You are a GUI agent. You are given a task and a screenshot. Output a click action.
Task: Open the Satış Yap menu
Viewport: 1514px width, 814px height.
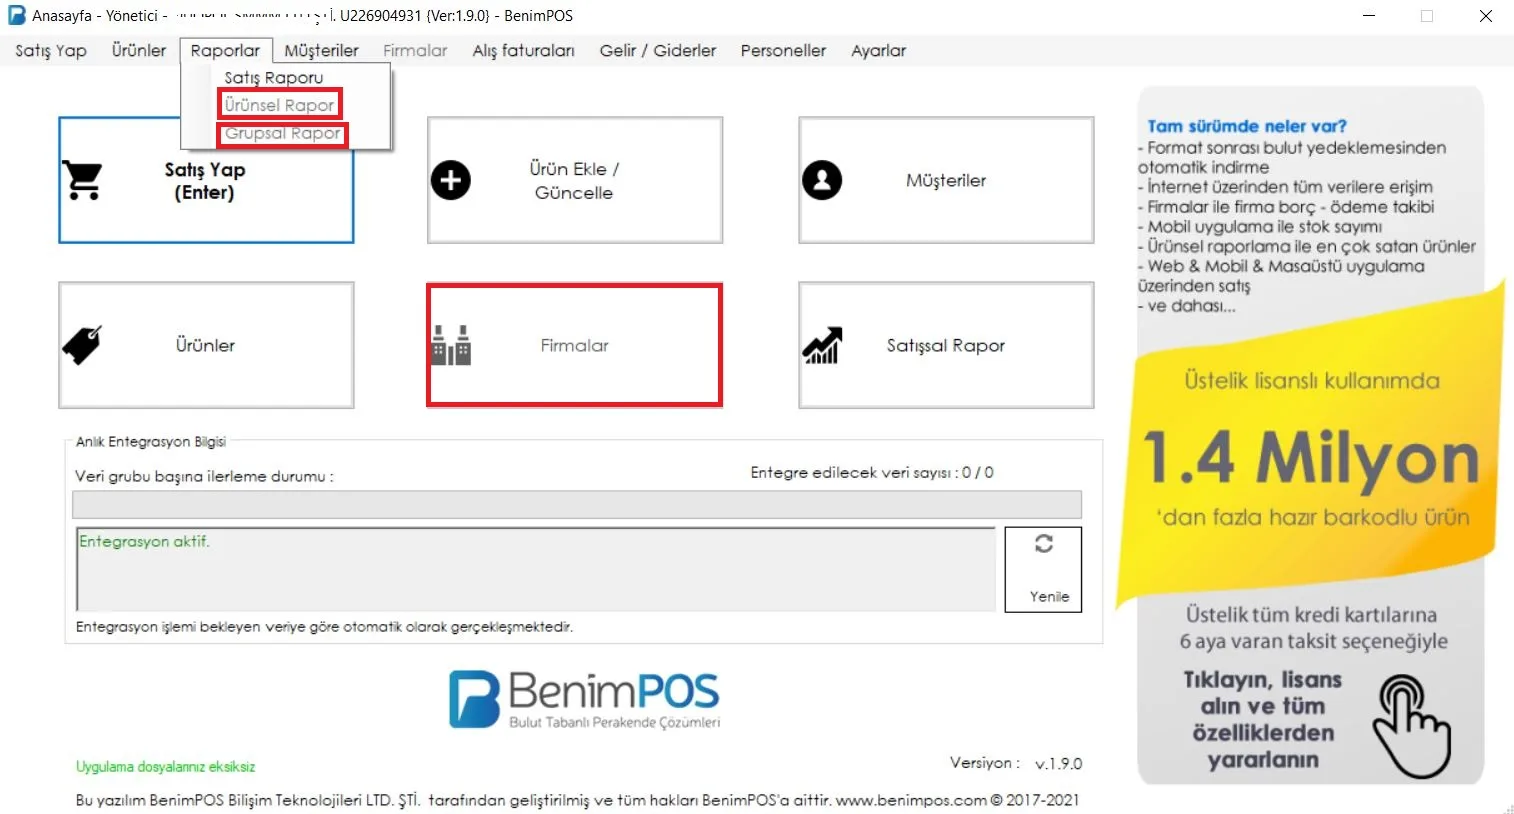(51, 50)
